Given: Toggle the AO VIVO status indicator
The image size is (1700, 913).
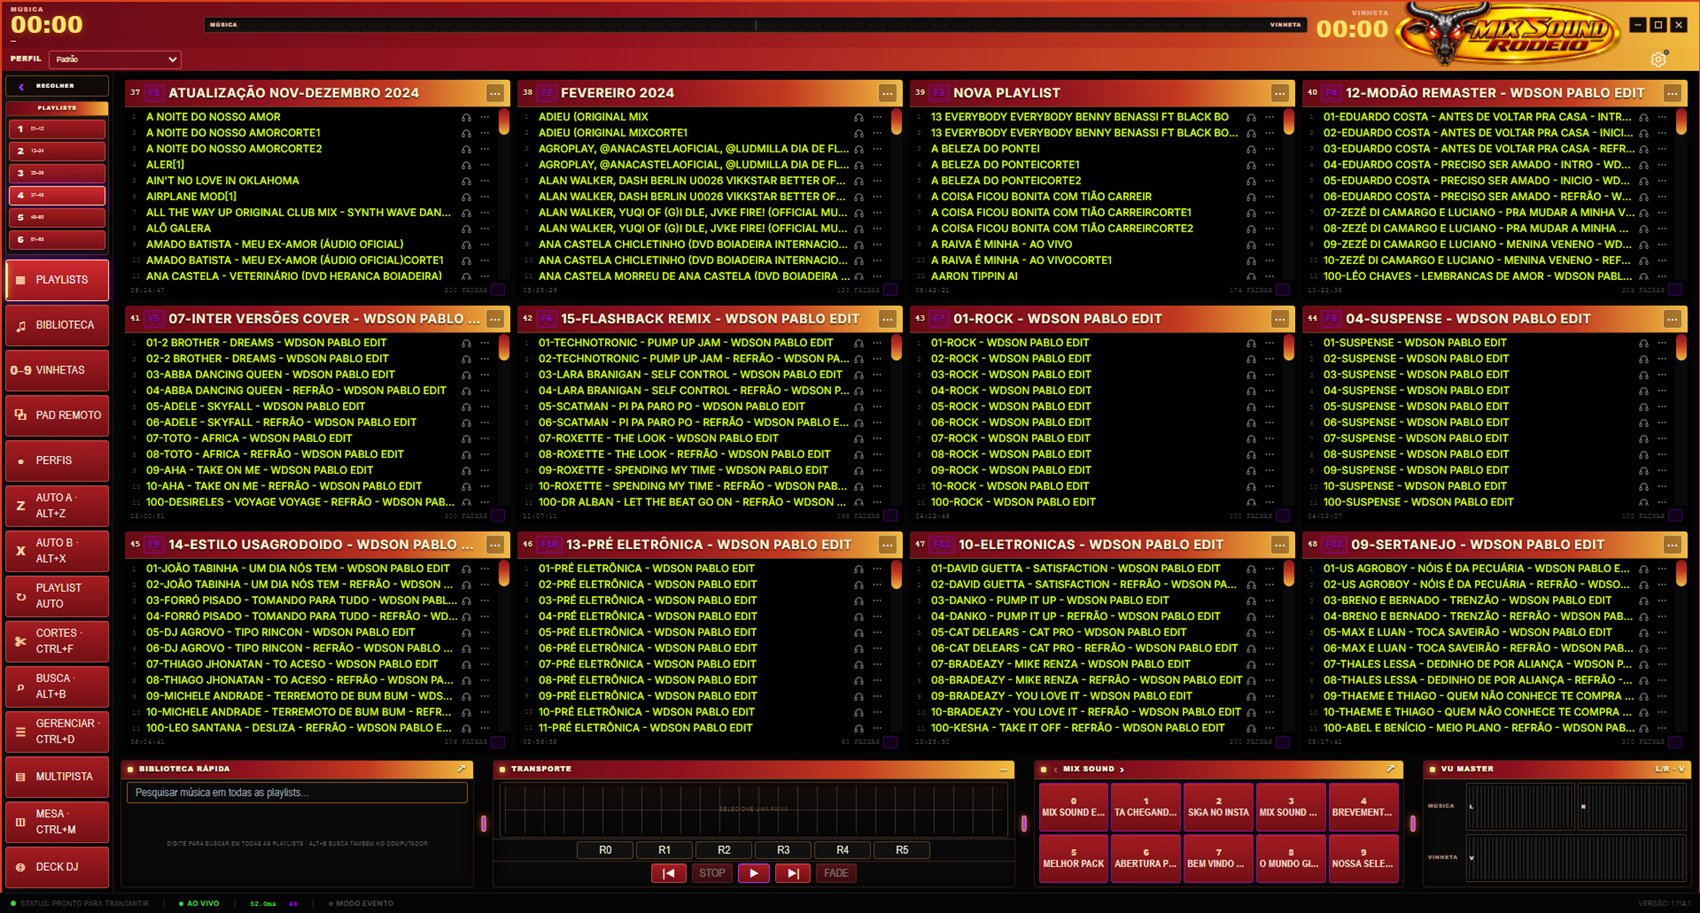Looking at the screenshot, I should pos(199,903).
